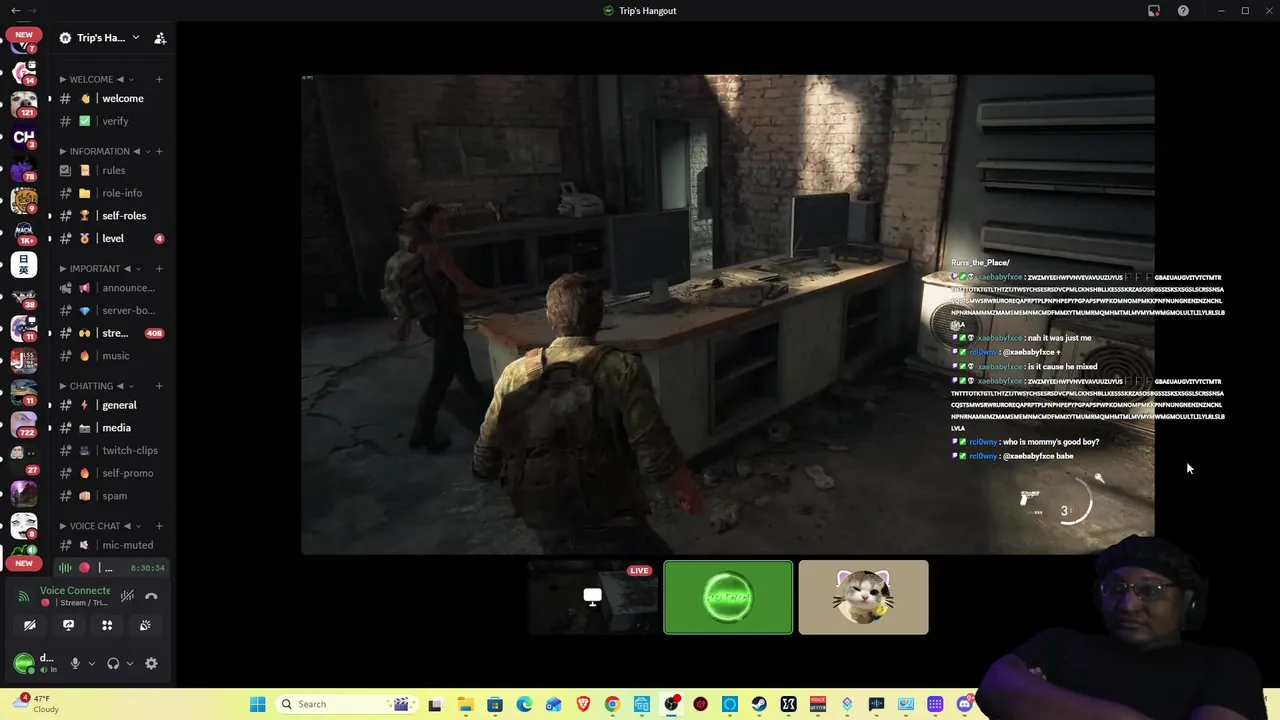This screenshot has height=720, width=1280.
Task: Select the live voice channel showing 8:30:34
Action: click(112, 568)
